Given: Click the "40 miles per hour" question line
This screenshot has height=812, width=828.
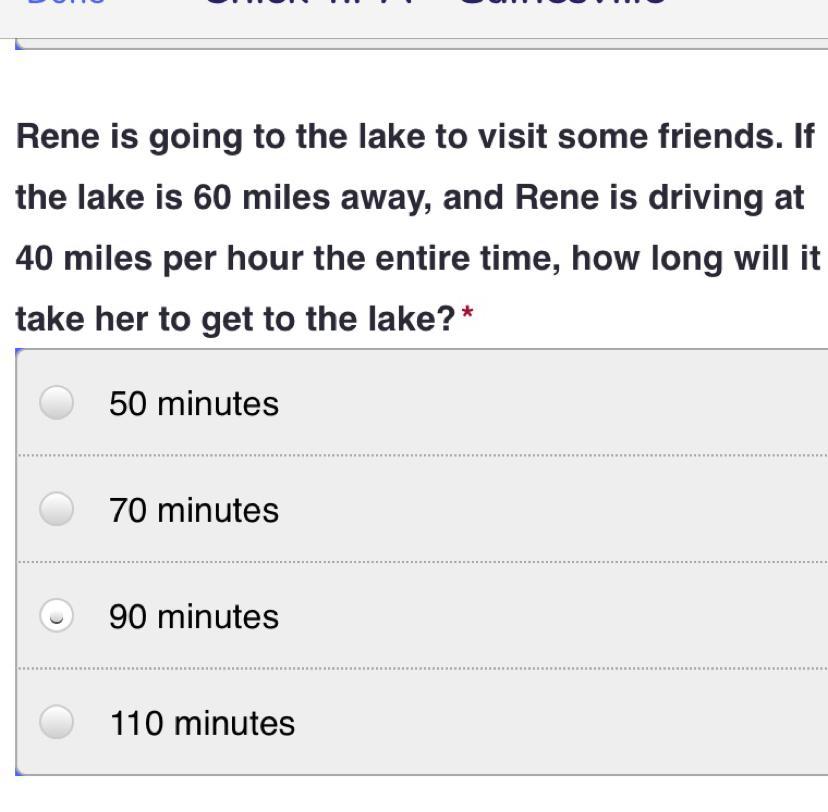Looking at the screenshot, I should [x=417, y=259].
